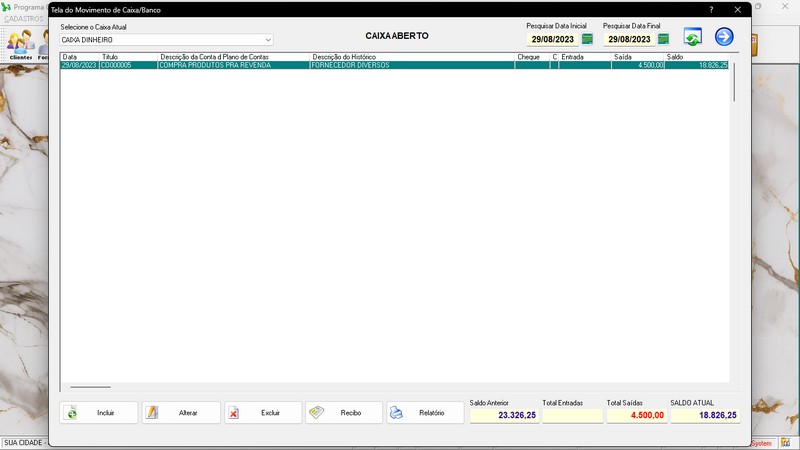The height and width of the screenshot is (450, 800).
Task: Click the C0000005 title cell
Action: point(129,65)
